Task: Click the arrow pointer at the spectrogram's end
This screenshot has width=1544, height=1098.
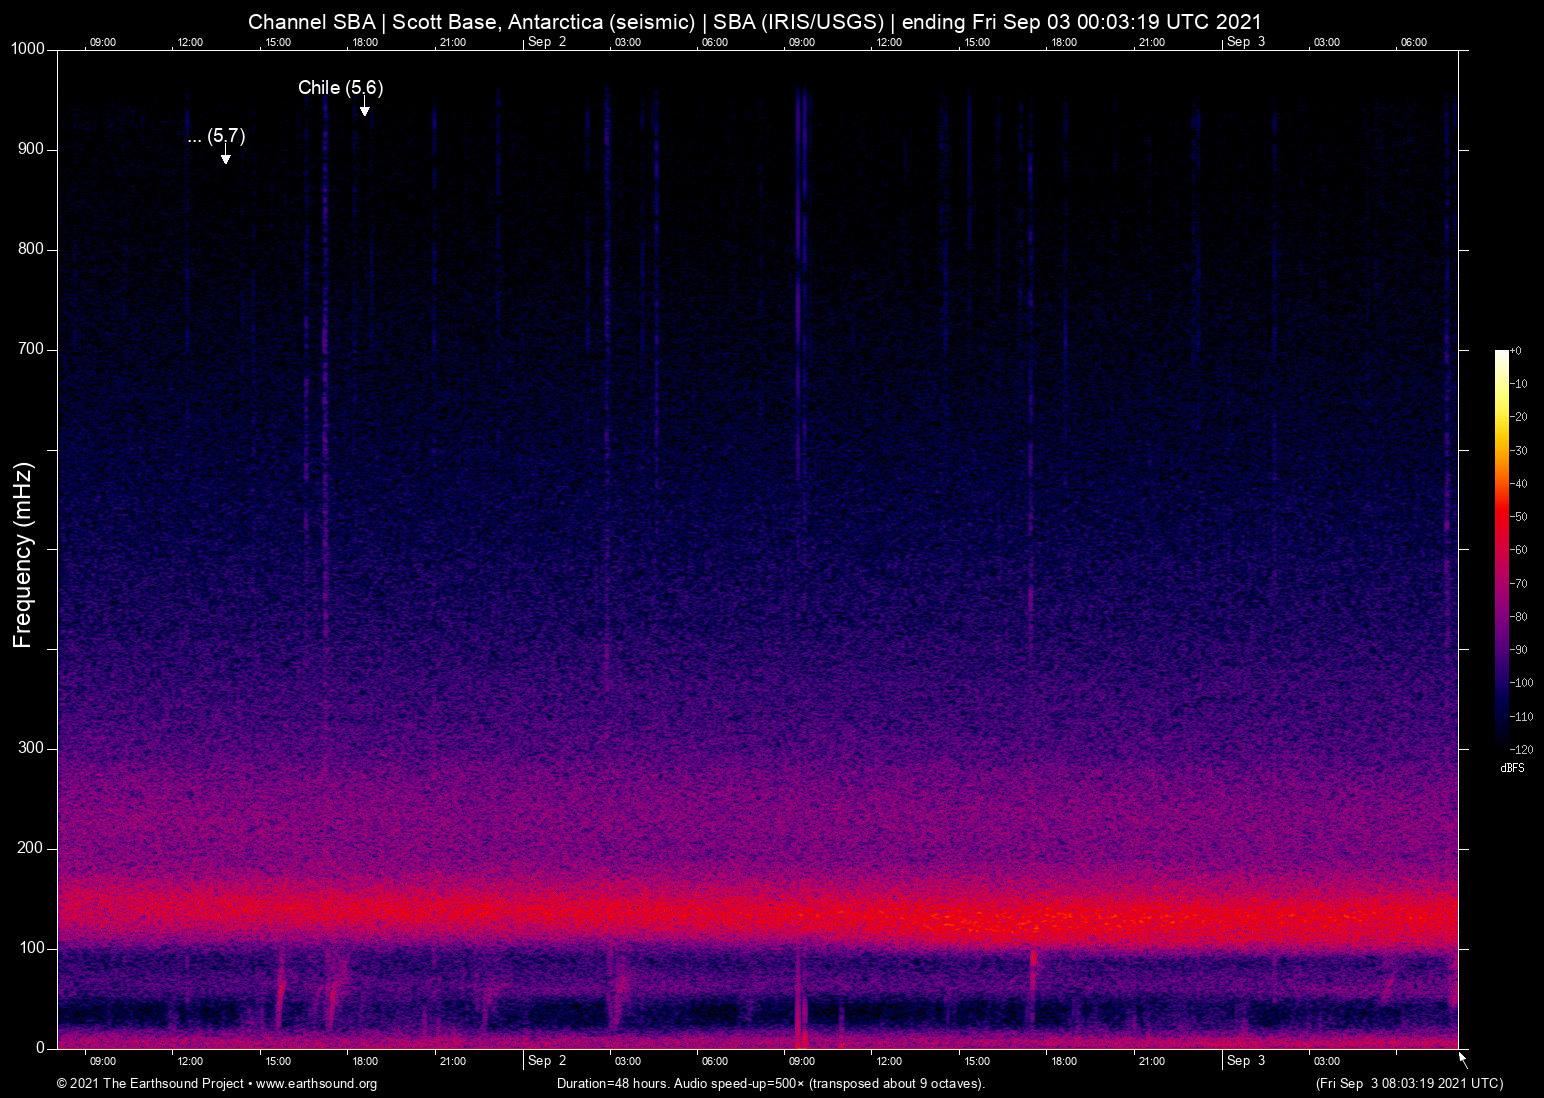Action: click(1463, 1060)
